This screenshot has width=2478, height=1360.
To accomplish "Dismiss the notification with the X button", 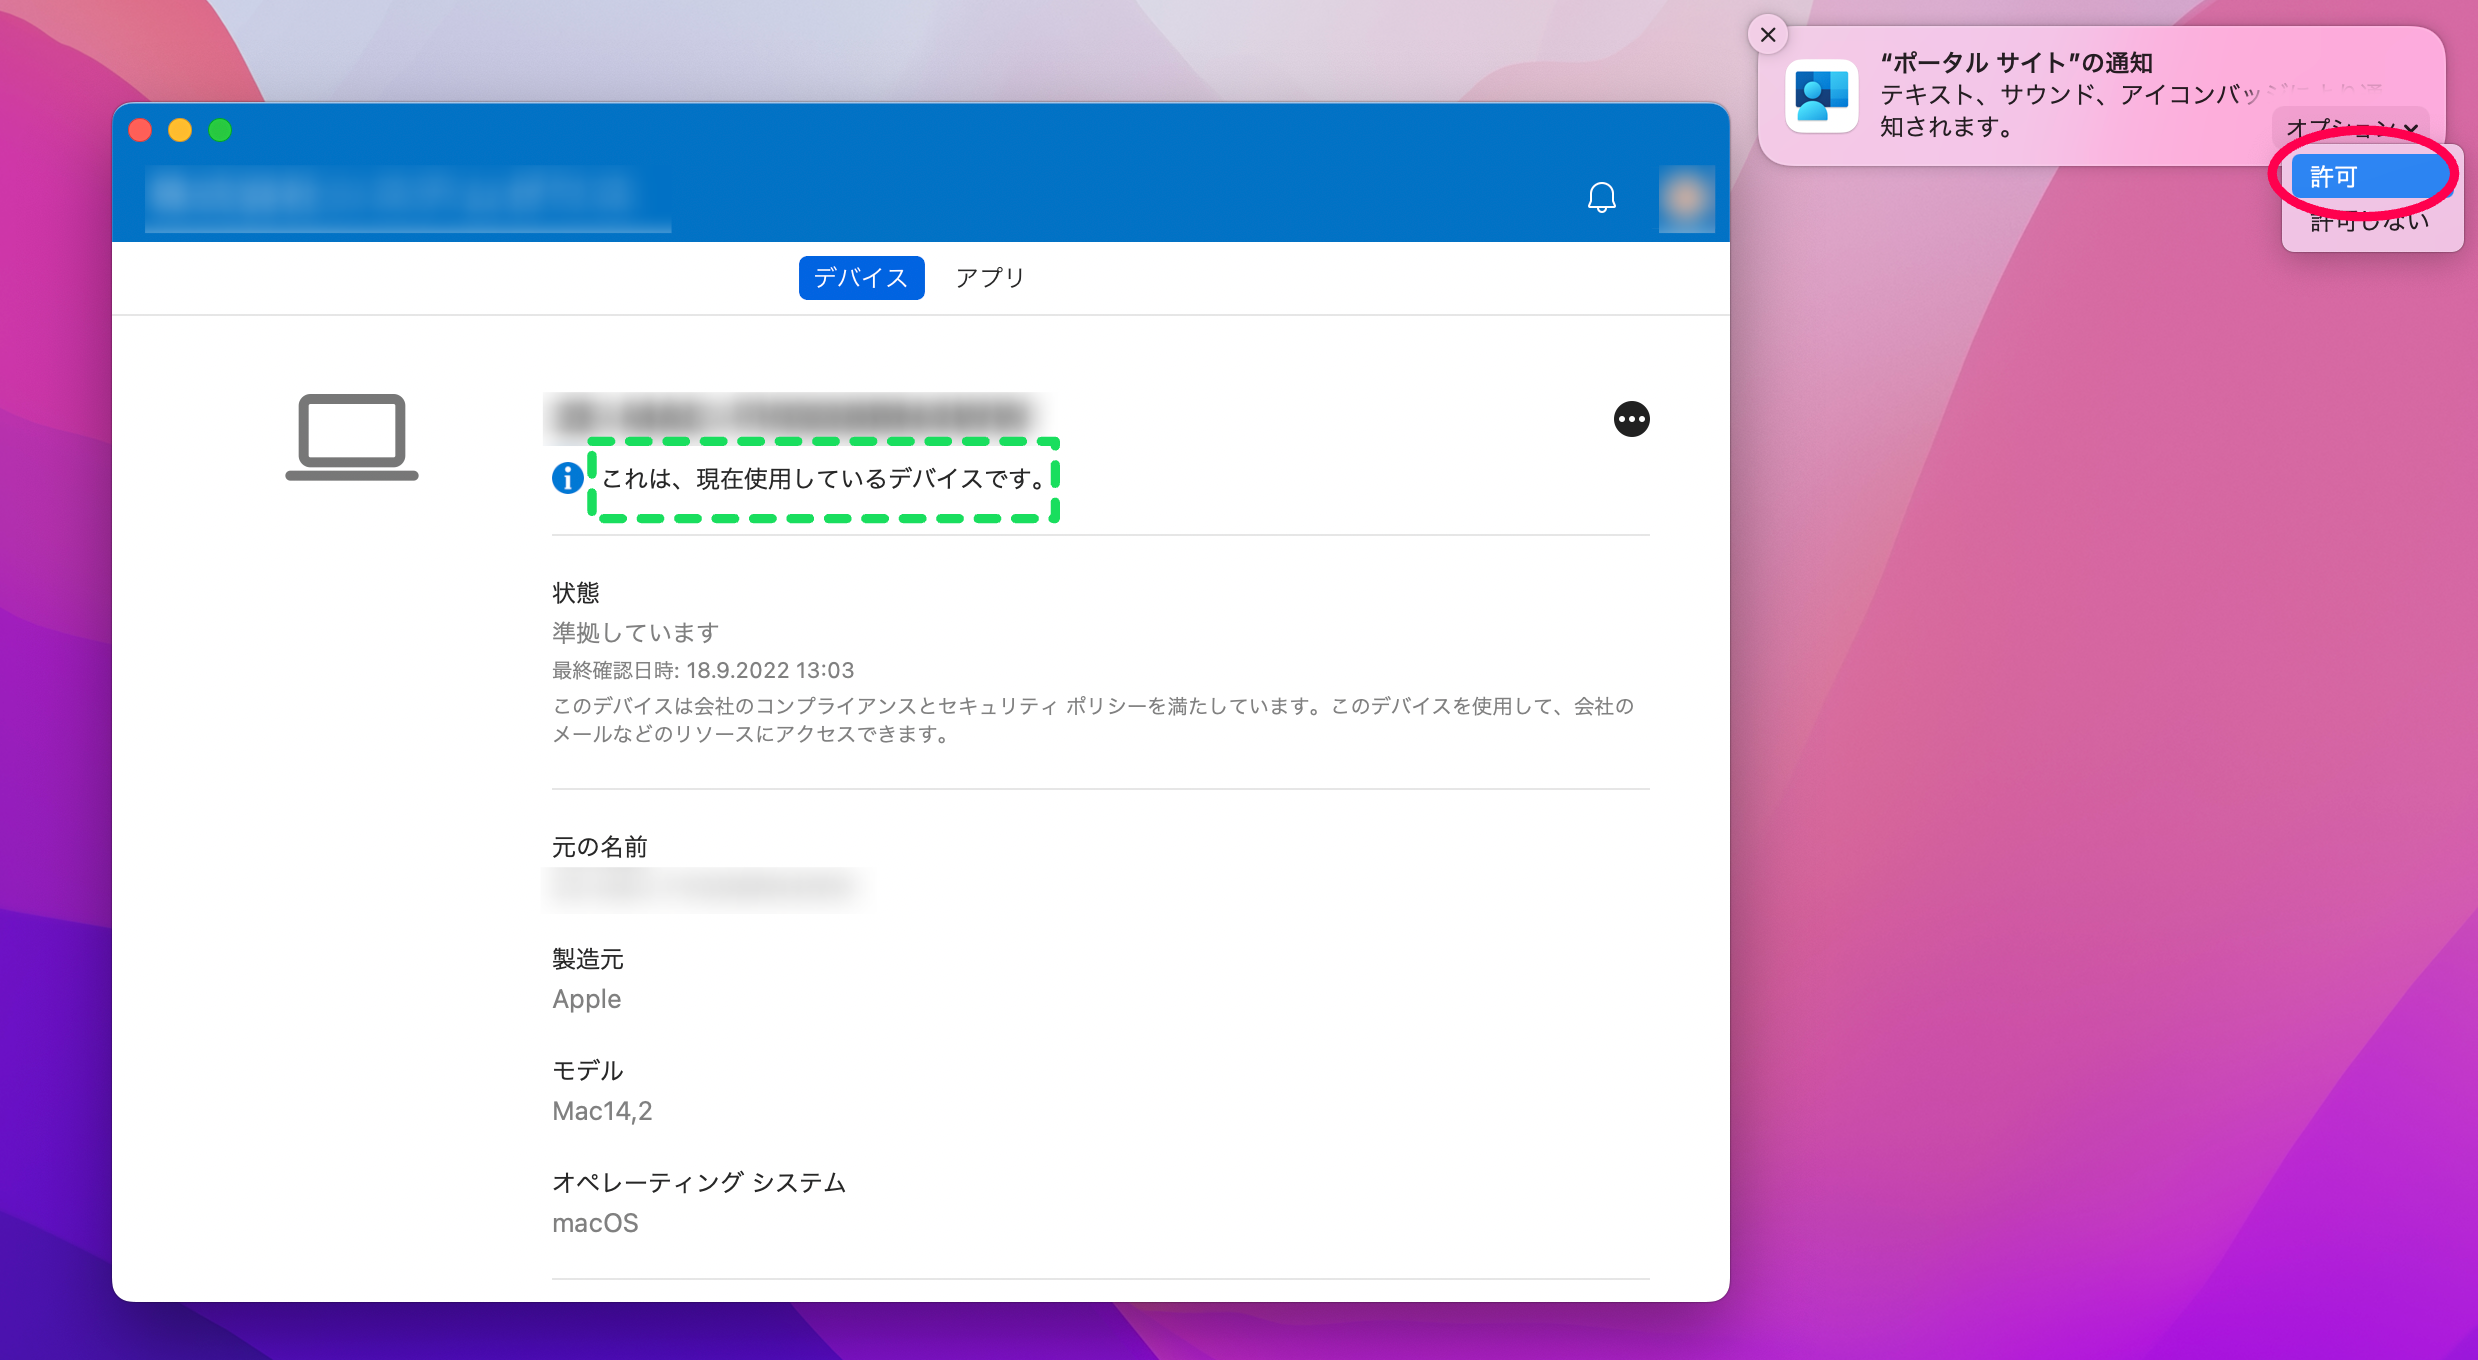I will pyautogui.click(x=1767, y=35).
